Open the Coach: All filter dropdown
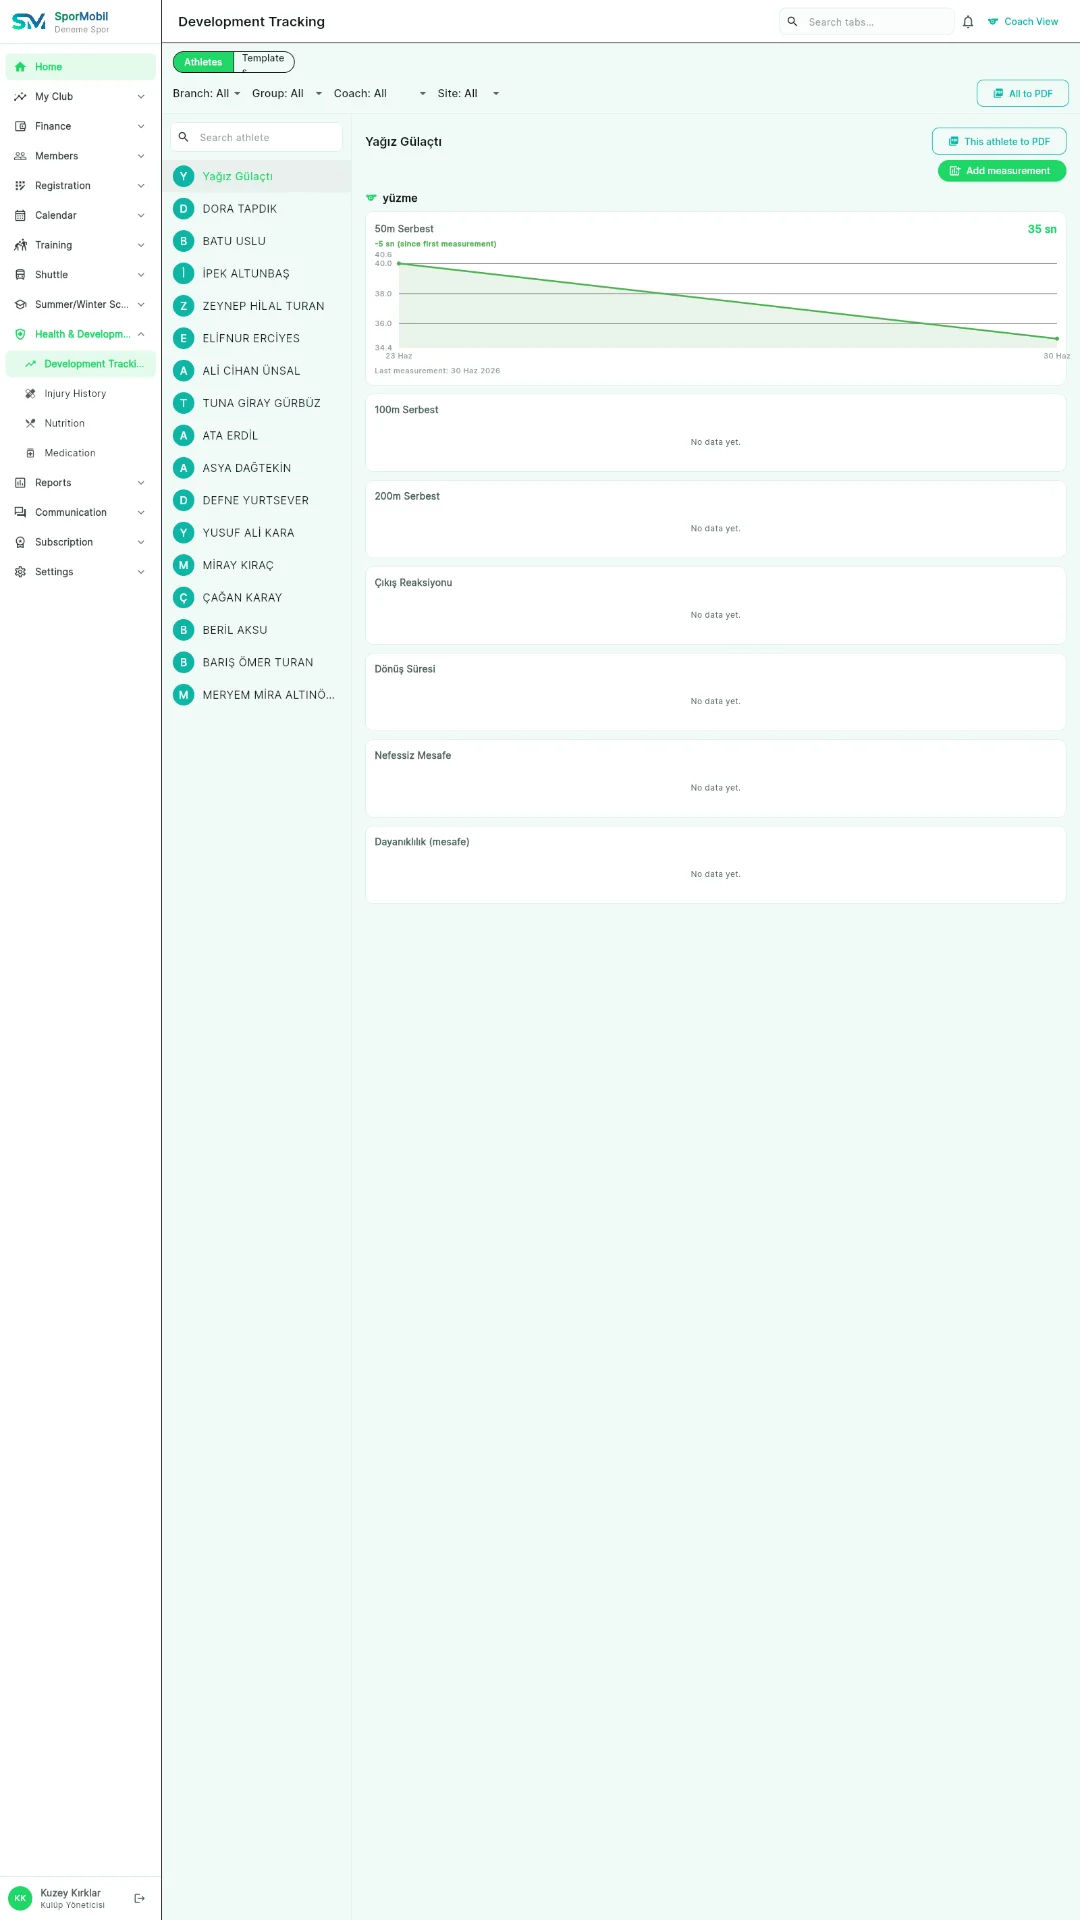The image size is (1080, 1920). click(x=380, y=94)
